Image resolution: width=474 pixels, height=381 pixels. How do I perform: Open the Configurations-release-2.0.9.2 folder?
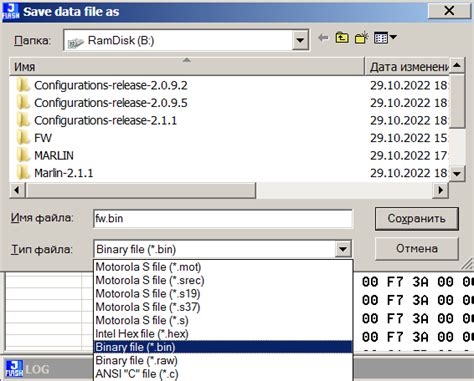click(x=110, y=86)
